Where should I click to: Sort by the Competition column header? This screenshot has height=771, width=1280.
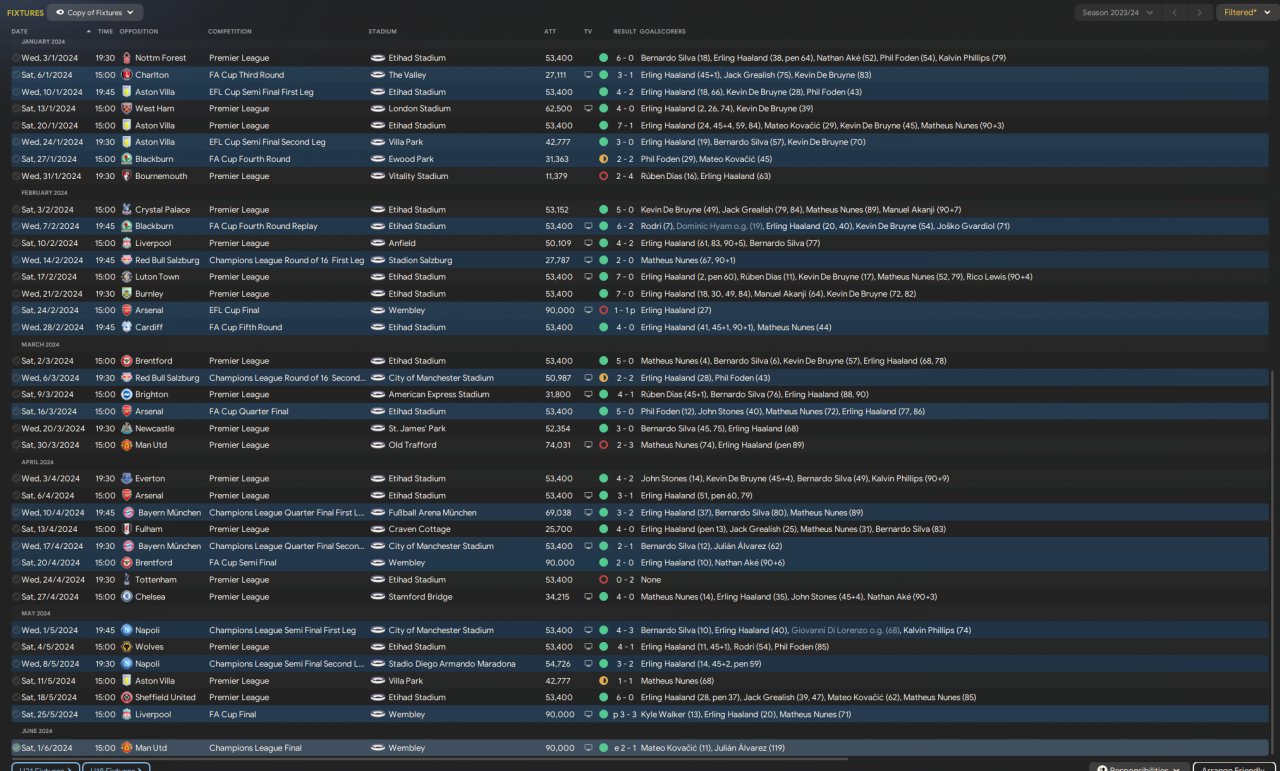[x=230, y=32]
